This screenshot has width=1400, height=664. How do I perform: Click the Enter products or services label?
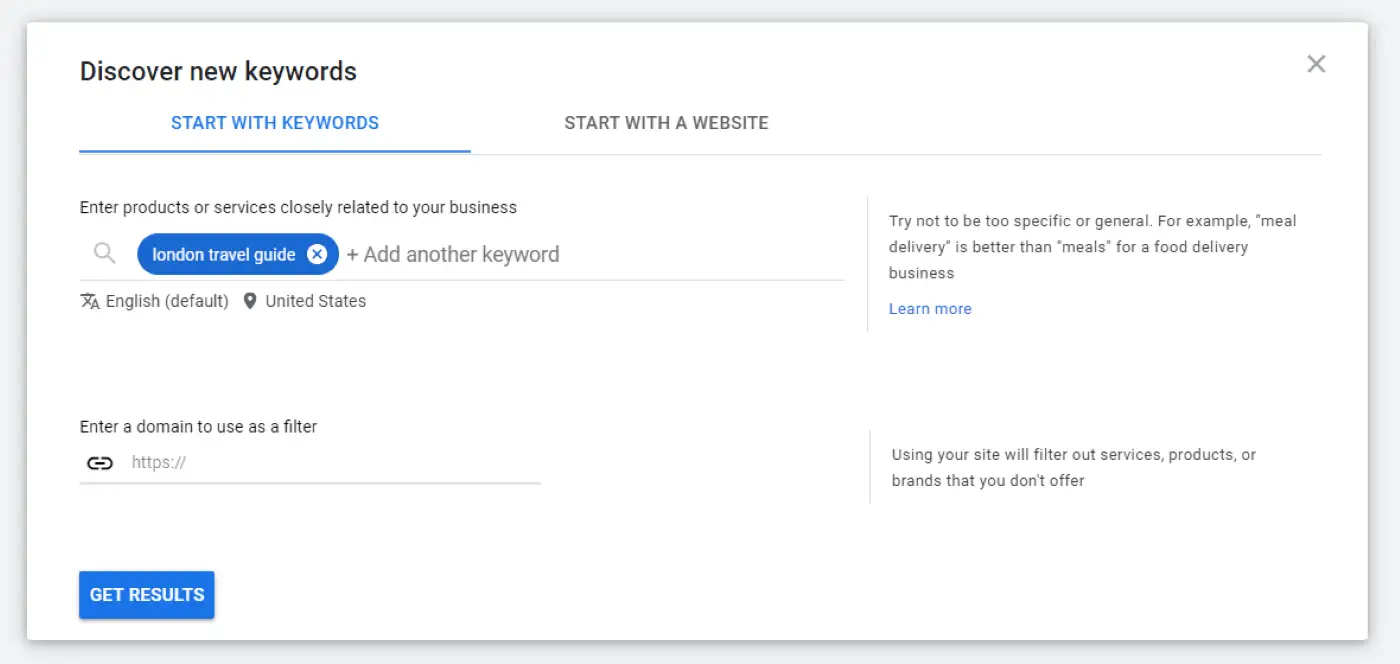click(x=298, y=208)
